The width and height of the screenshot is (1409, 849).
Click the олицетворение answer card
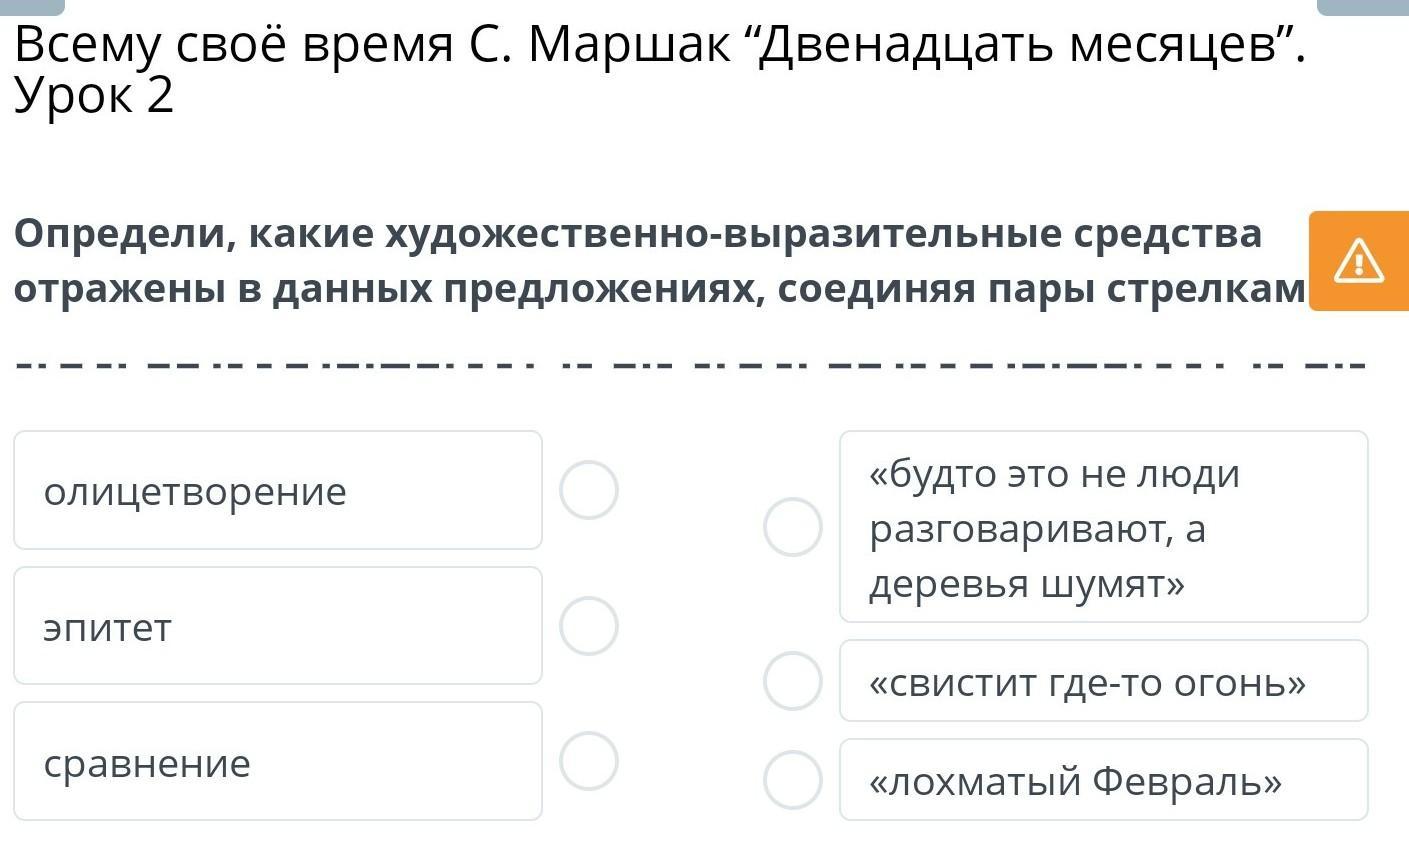pos(278,490)
